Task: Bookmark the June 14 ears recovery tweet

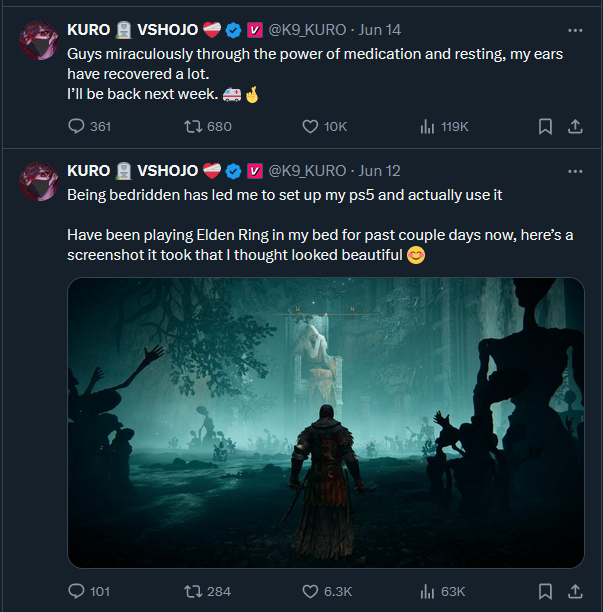Action: click(x=545, y=126)
